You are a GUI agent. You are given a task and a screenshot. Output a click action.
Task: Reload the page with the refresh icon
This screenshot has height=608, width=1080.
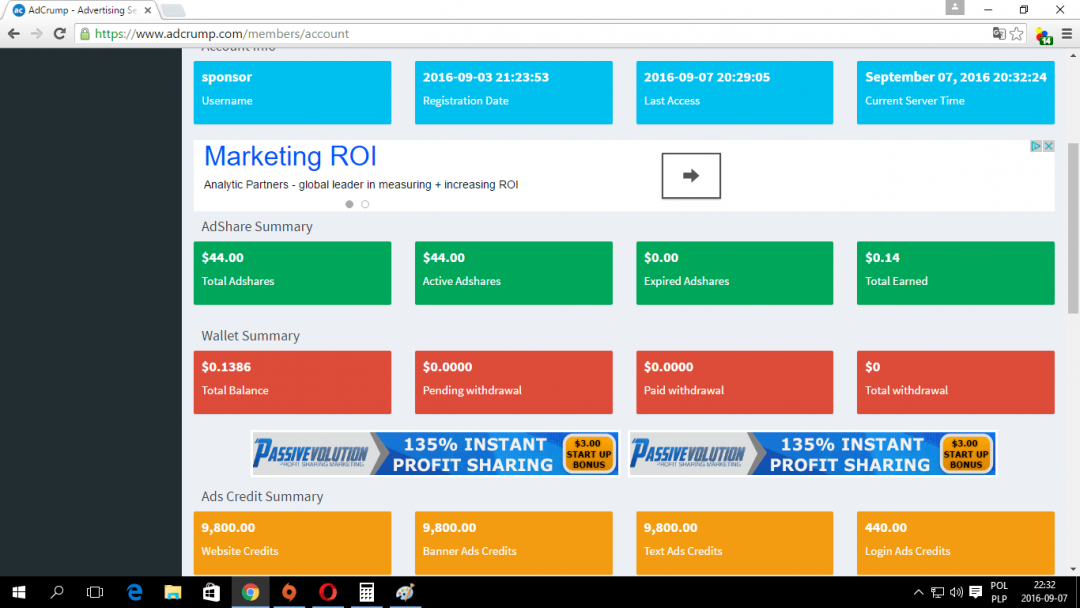59,34
